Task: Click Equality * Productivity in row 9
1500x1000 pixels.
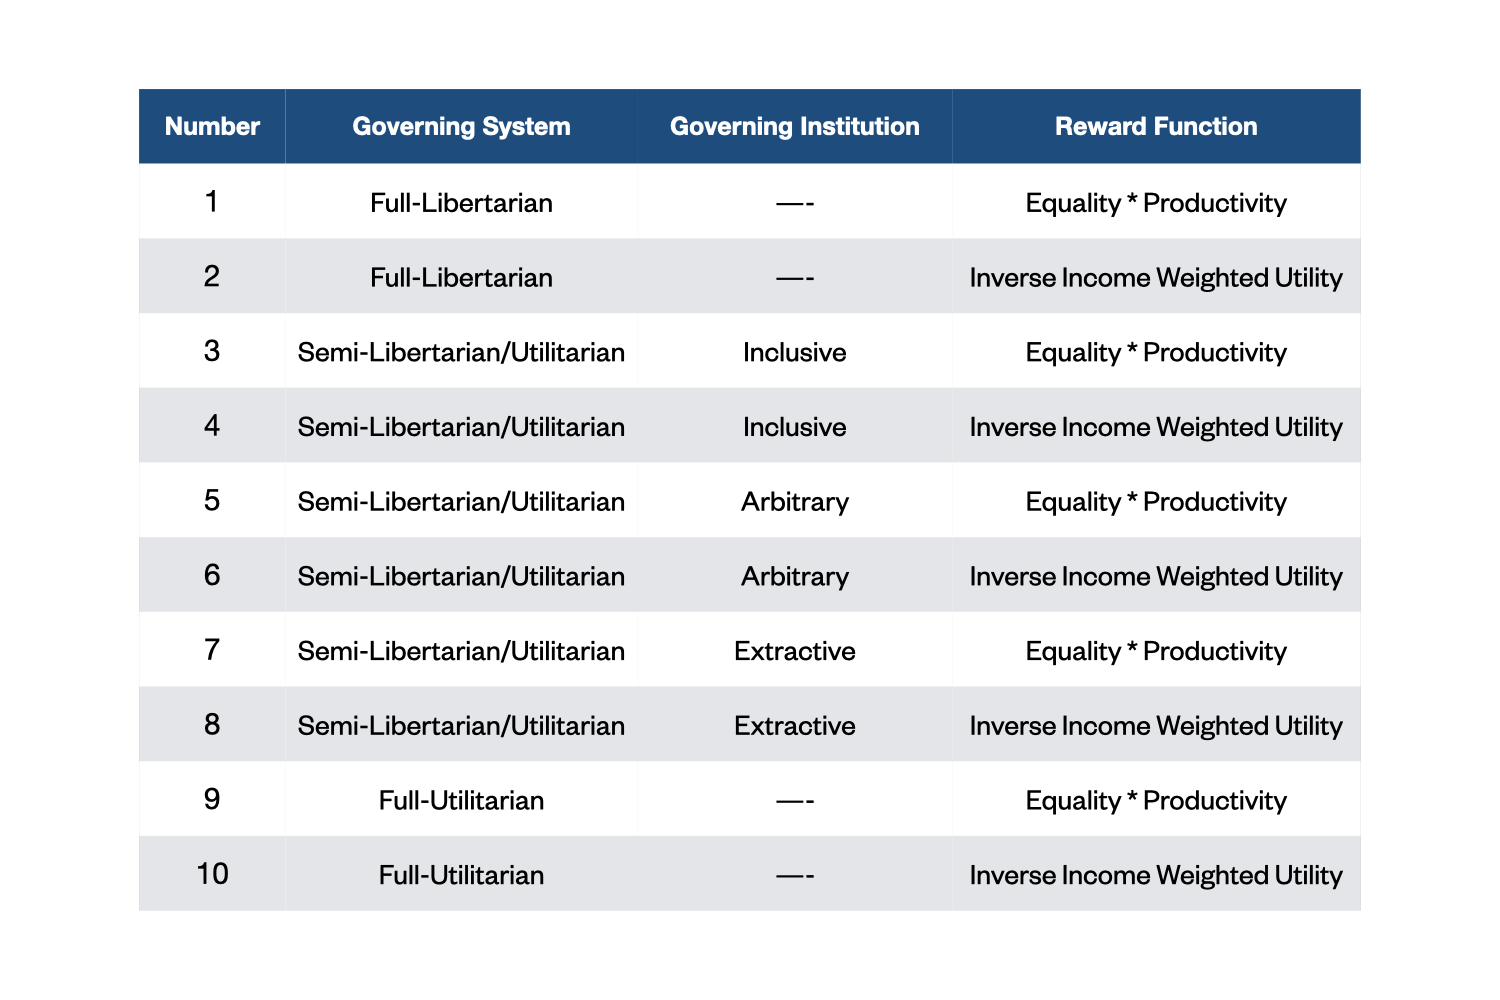Action: [x=1156, y=800]
